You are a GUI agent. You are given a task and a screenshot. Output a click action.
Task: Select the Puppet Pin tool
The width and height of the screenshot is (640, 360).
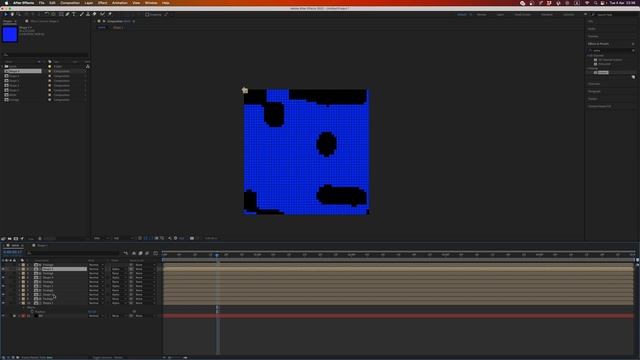[109, 14]
